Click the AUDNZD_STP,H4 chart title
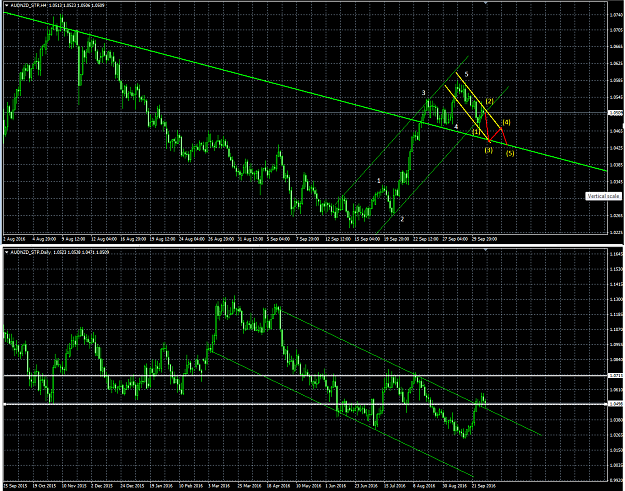This screenshot has width=625, height=491. (x=28, y=6)
